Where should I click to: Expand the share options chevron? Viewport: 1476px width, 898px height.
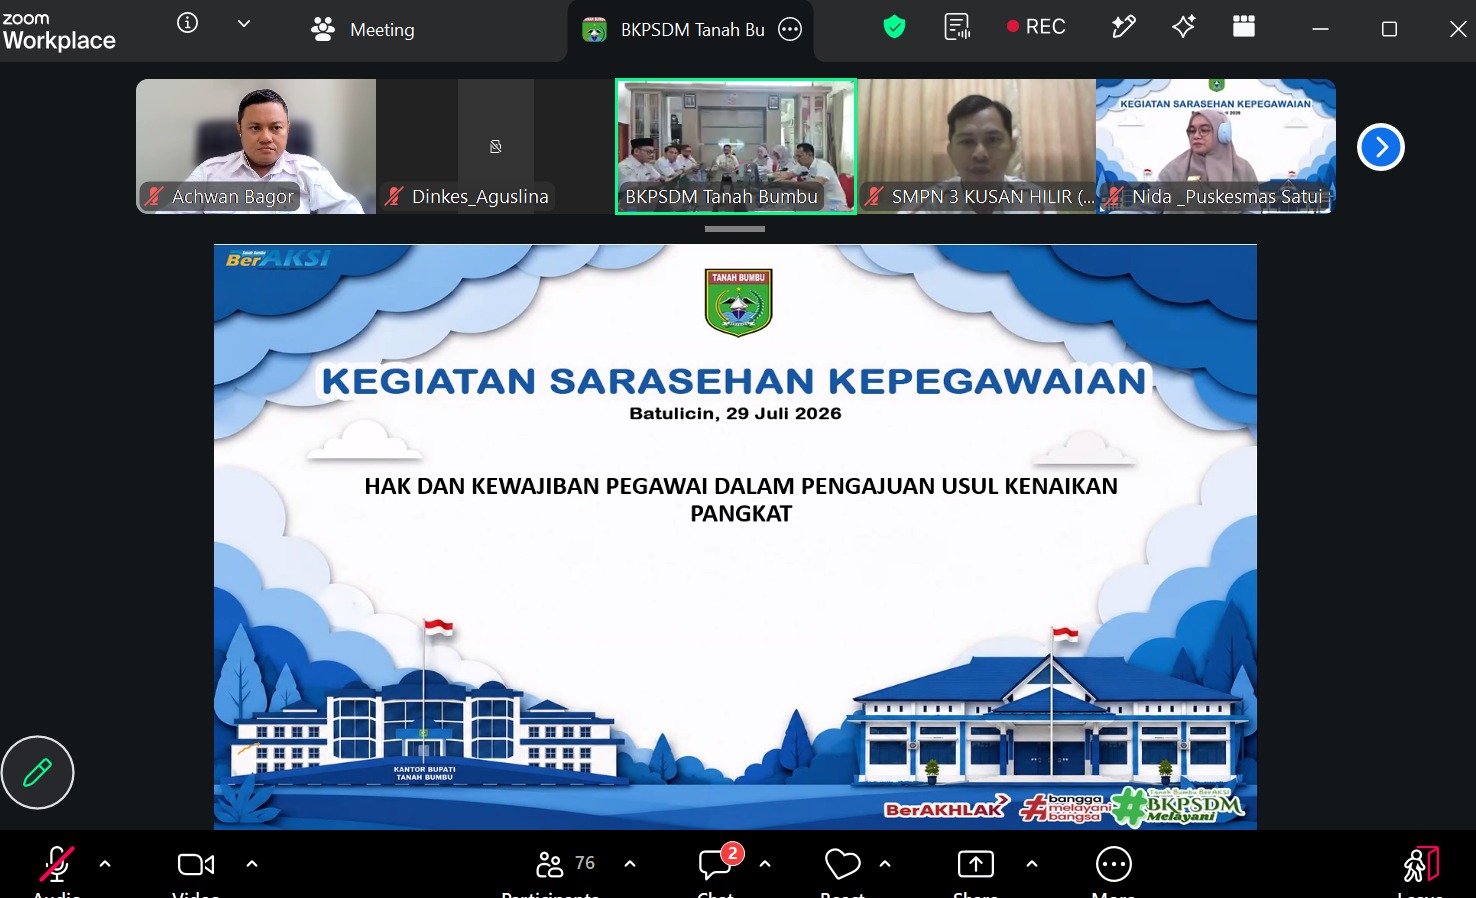(x=1032, y=864)
